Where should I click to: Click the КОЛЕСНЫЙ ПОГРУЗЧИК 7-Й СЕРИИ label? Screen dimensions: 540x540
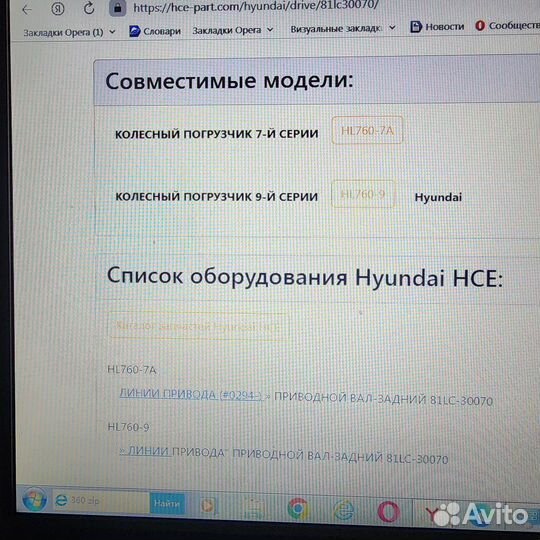coord(217,134)
